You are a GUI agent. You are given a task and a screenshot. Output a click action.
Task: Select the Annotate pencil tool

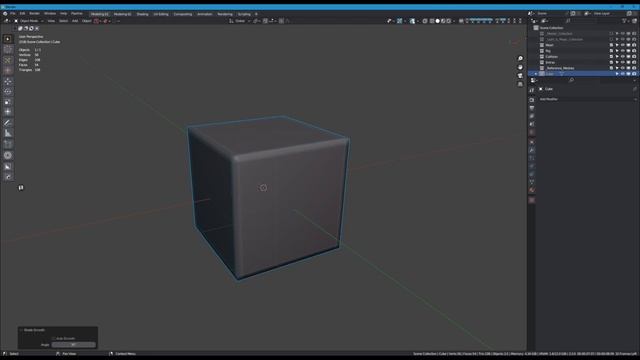(x=8, y=123)
